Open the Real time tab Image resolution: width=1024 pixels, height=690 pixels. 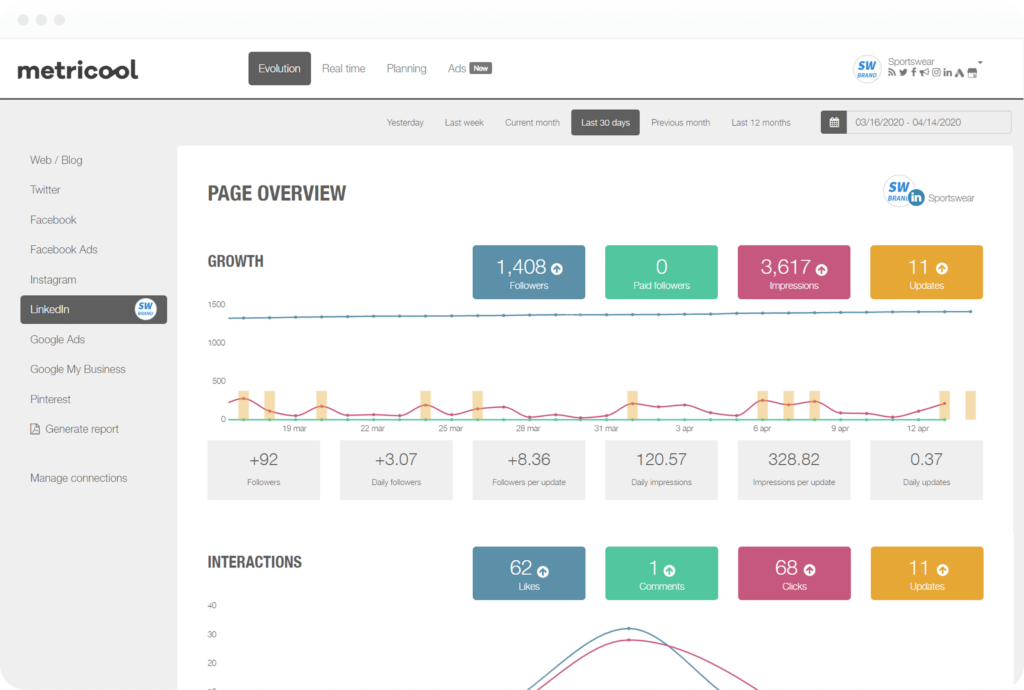[343, 69]
